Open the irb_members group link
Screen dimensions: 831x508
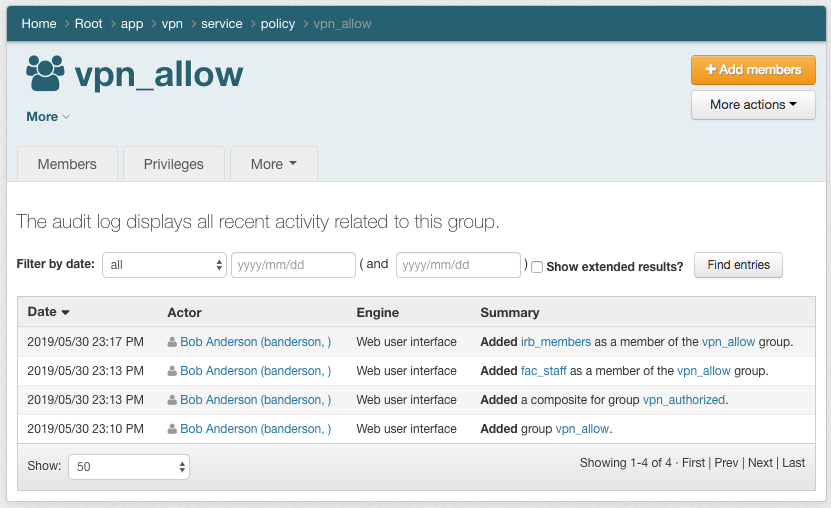[x=556, y=342]
